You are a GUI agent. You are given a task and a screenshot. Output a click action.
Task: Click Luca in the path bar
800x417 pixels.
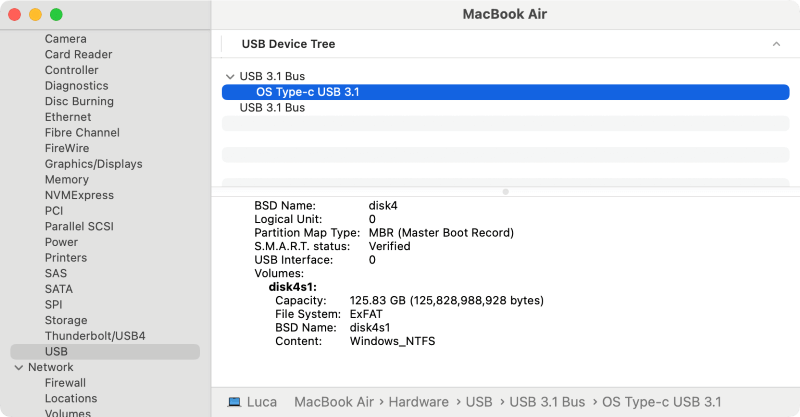pos(262,402)
